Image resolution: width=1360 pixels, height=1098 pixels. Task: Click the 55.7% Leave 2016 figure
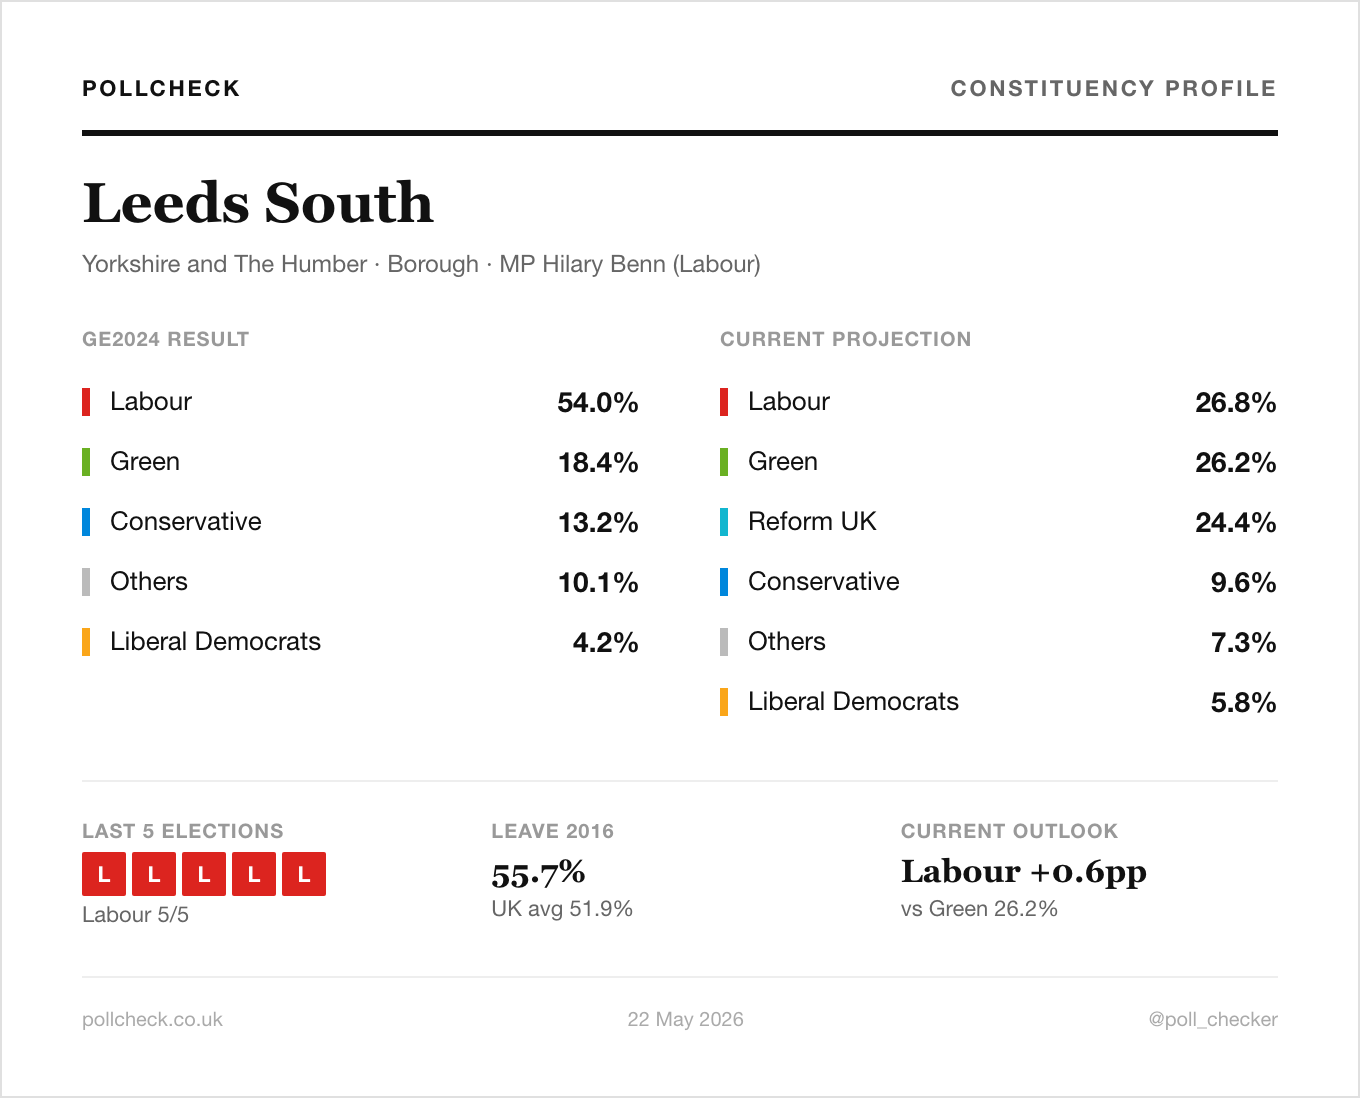click(538, 874)
